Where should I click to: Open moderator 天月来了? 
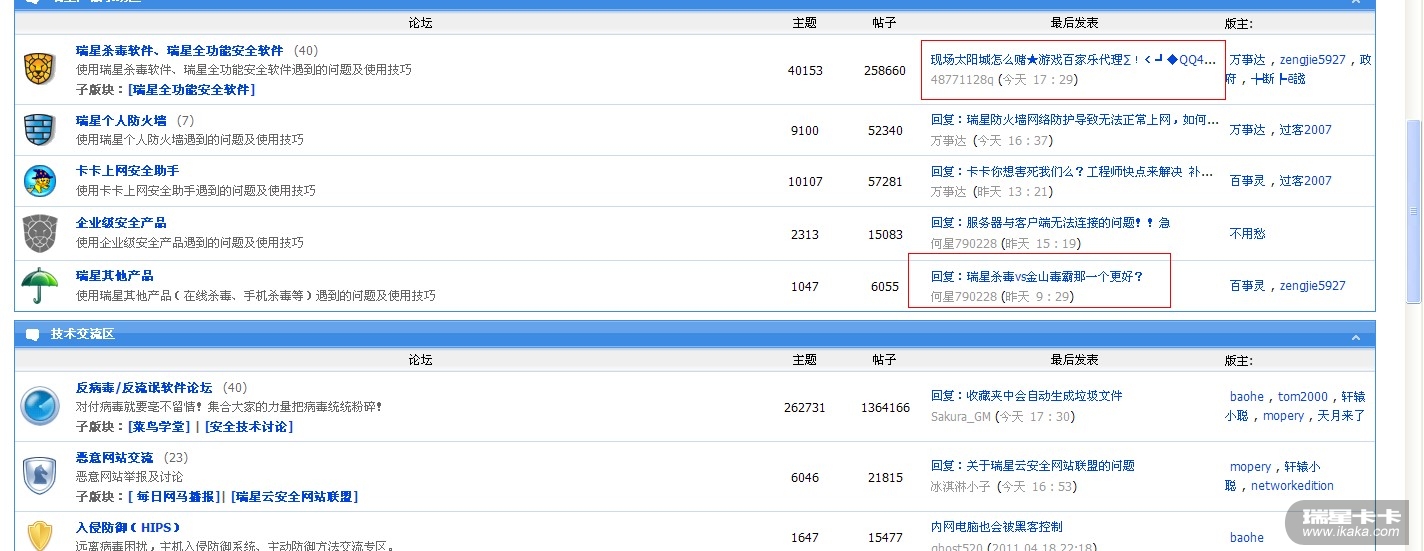[x=1341, y=416]
